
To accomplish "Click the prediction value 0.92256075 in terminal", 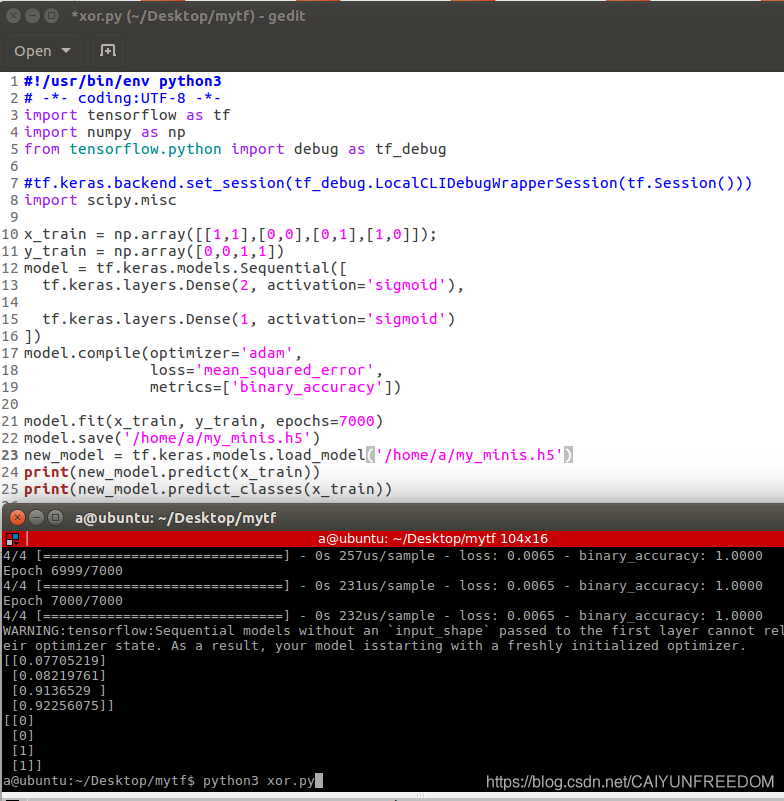I will 59,705.
